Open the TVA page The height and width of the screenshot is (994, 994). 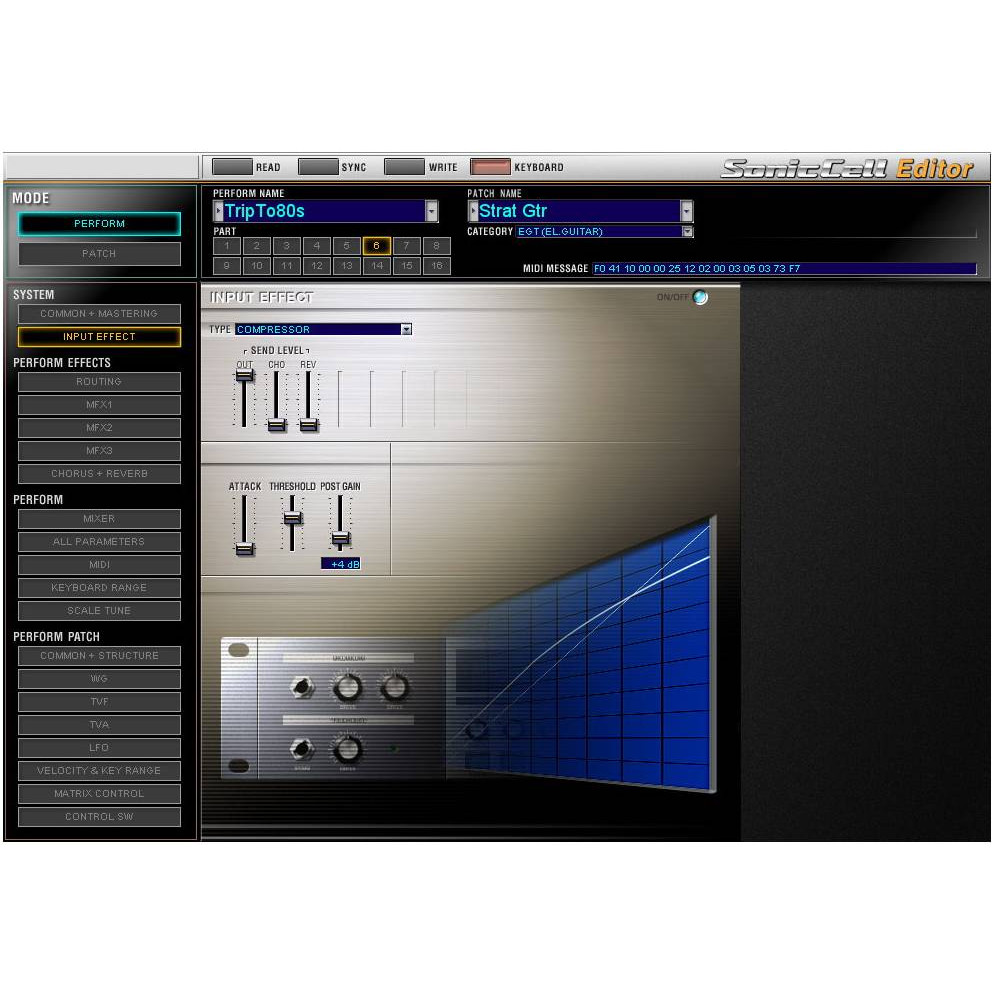100,725
